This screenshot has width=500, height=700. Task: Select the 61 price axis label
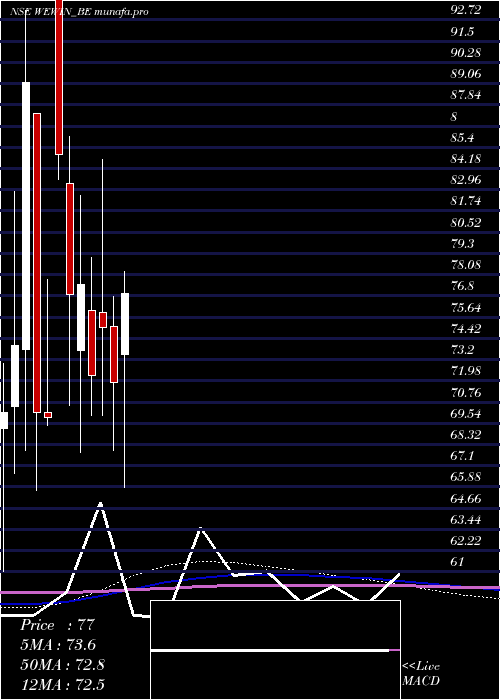pos(458,562)
